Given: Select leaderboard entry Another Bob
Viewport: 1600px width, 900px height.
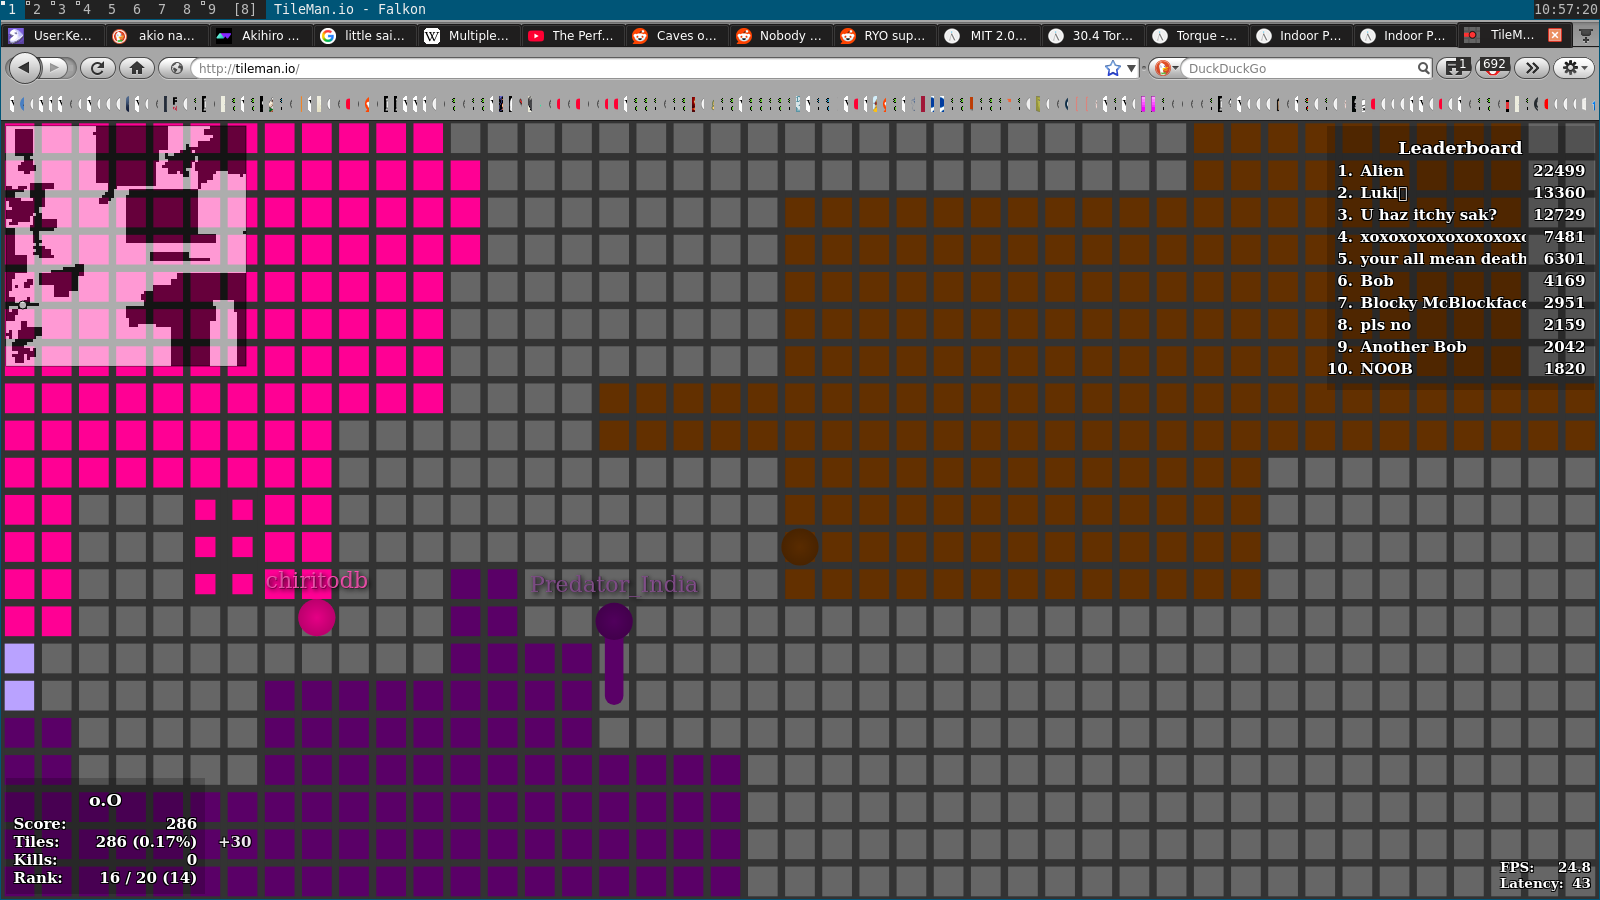Looking at the screenshot, I should point(1413,347).
